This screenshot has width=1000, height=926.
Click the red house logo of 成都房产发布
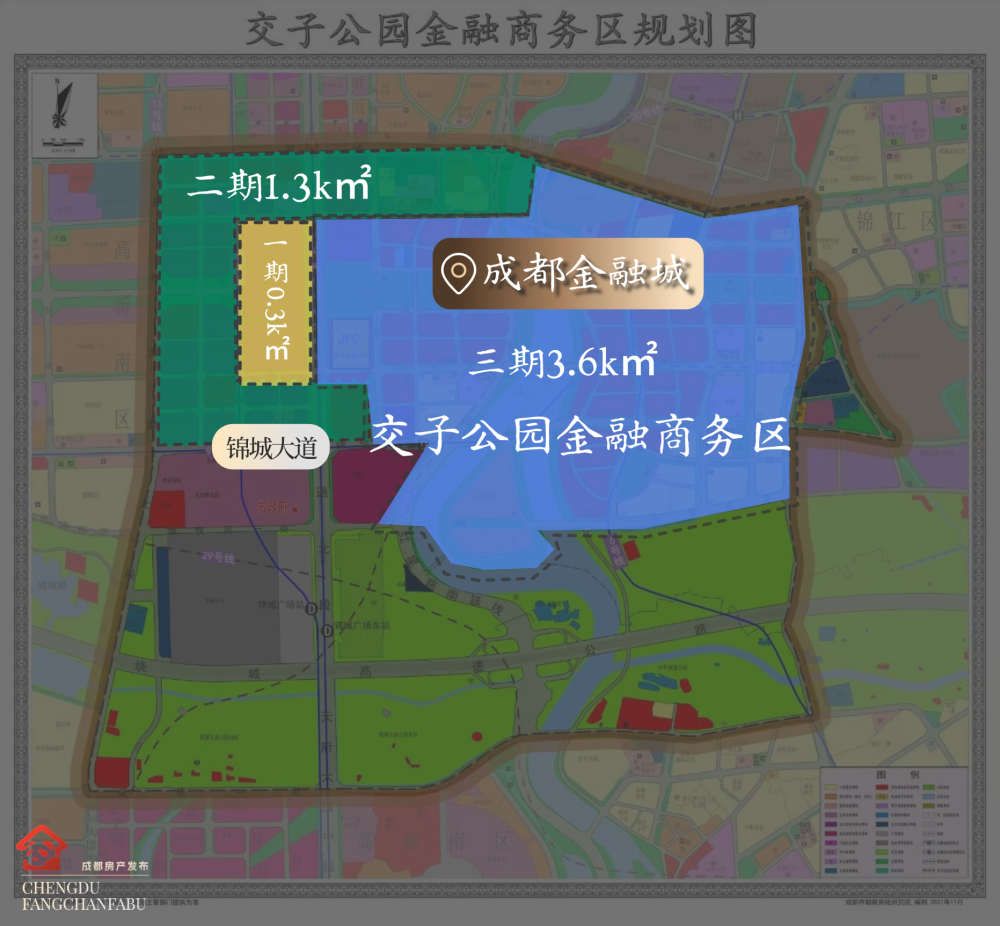click(41, 848)
